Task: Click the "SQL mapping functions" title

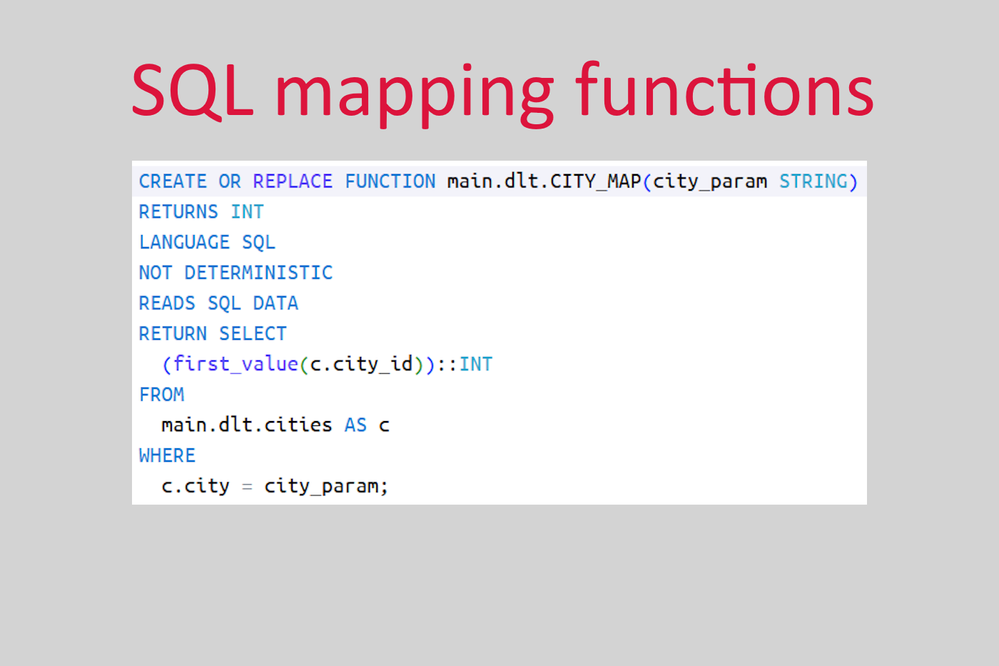Action: 502,92
